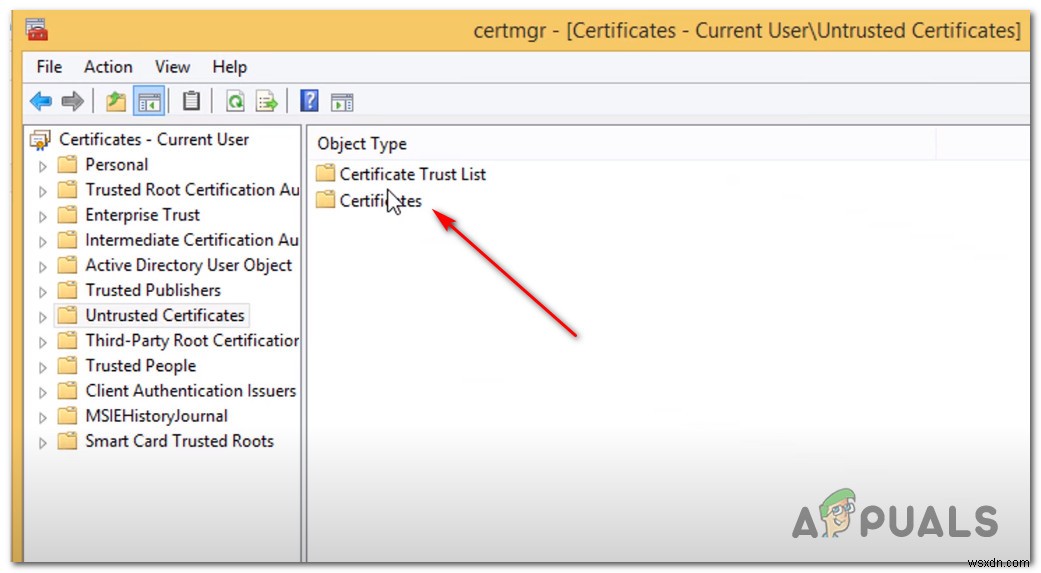Select the Personal store label

117,165
